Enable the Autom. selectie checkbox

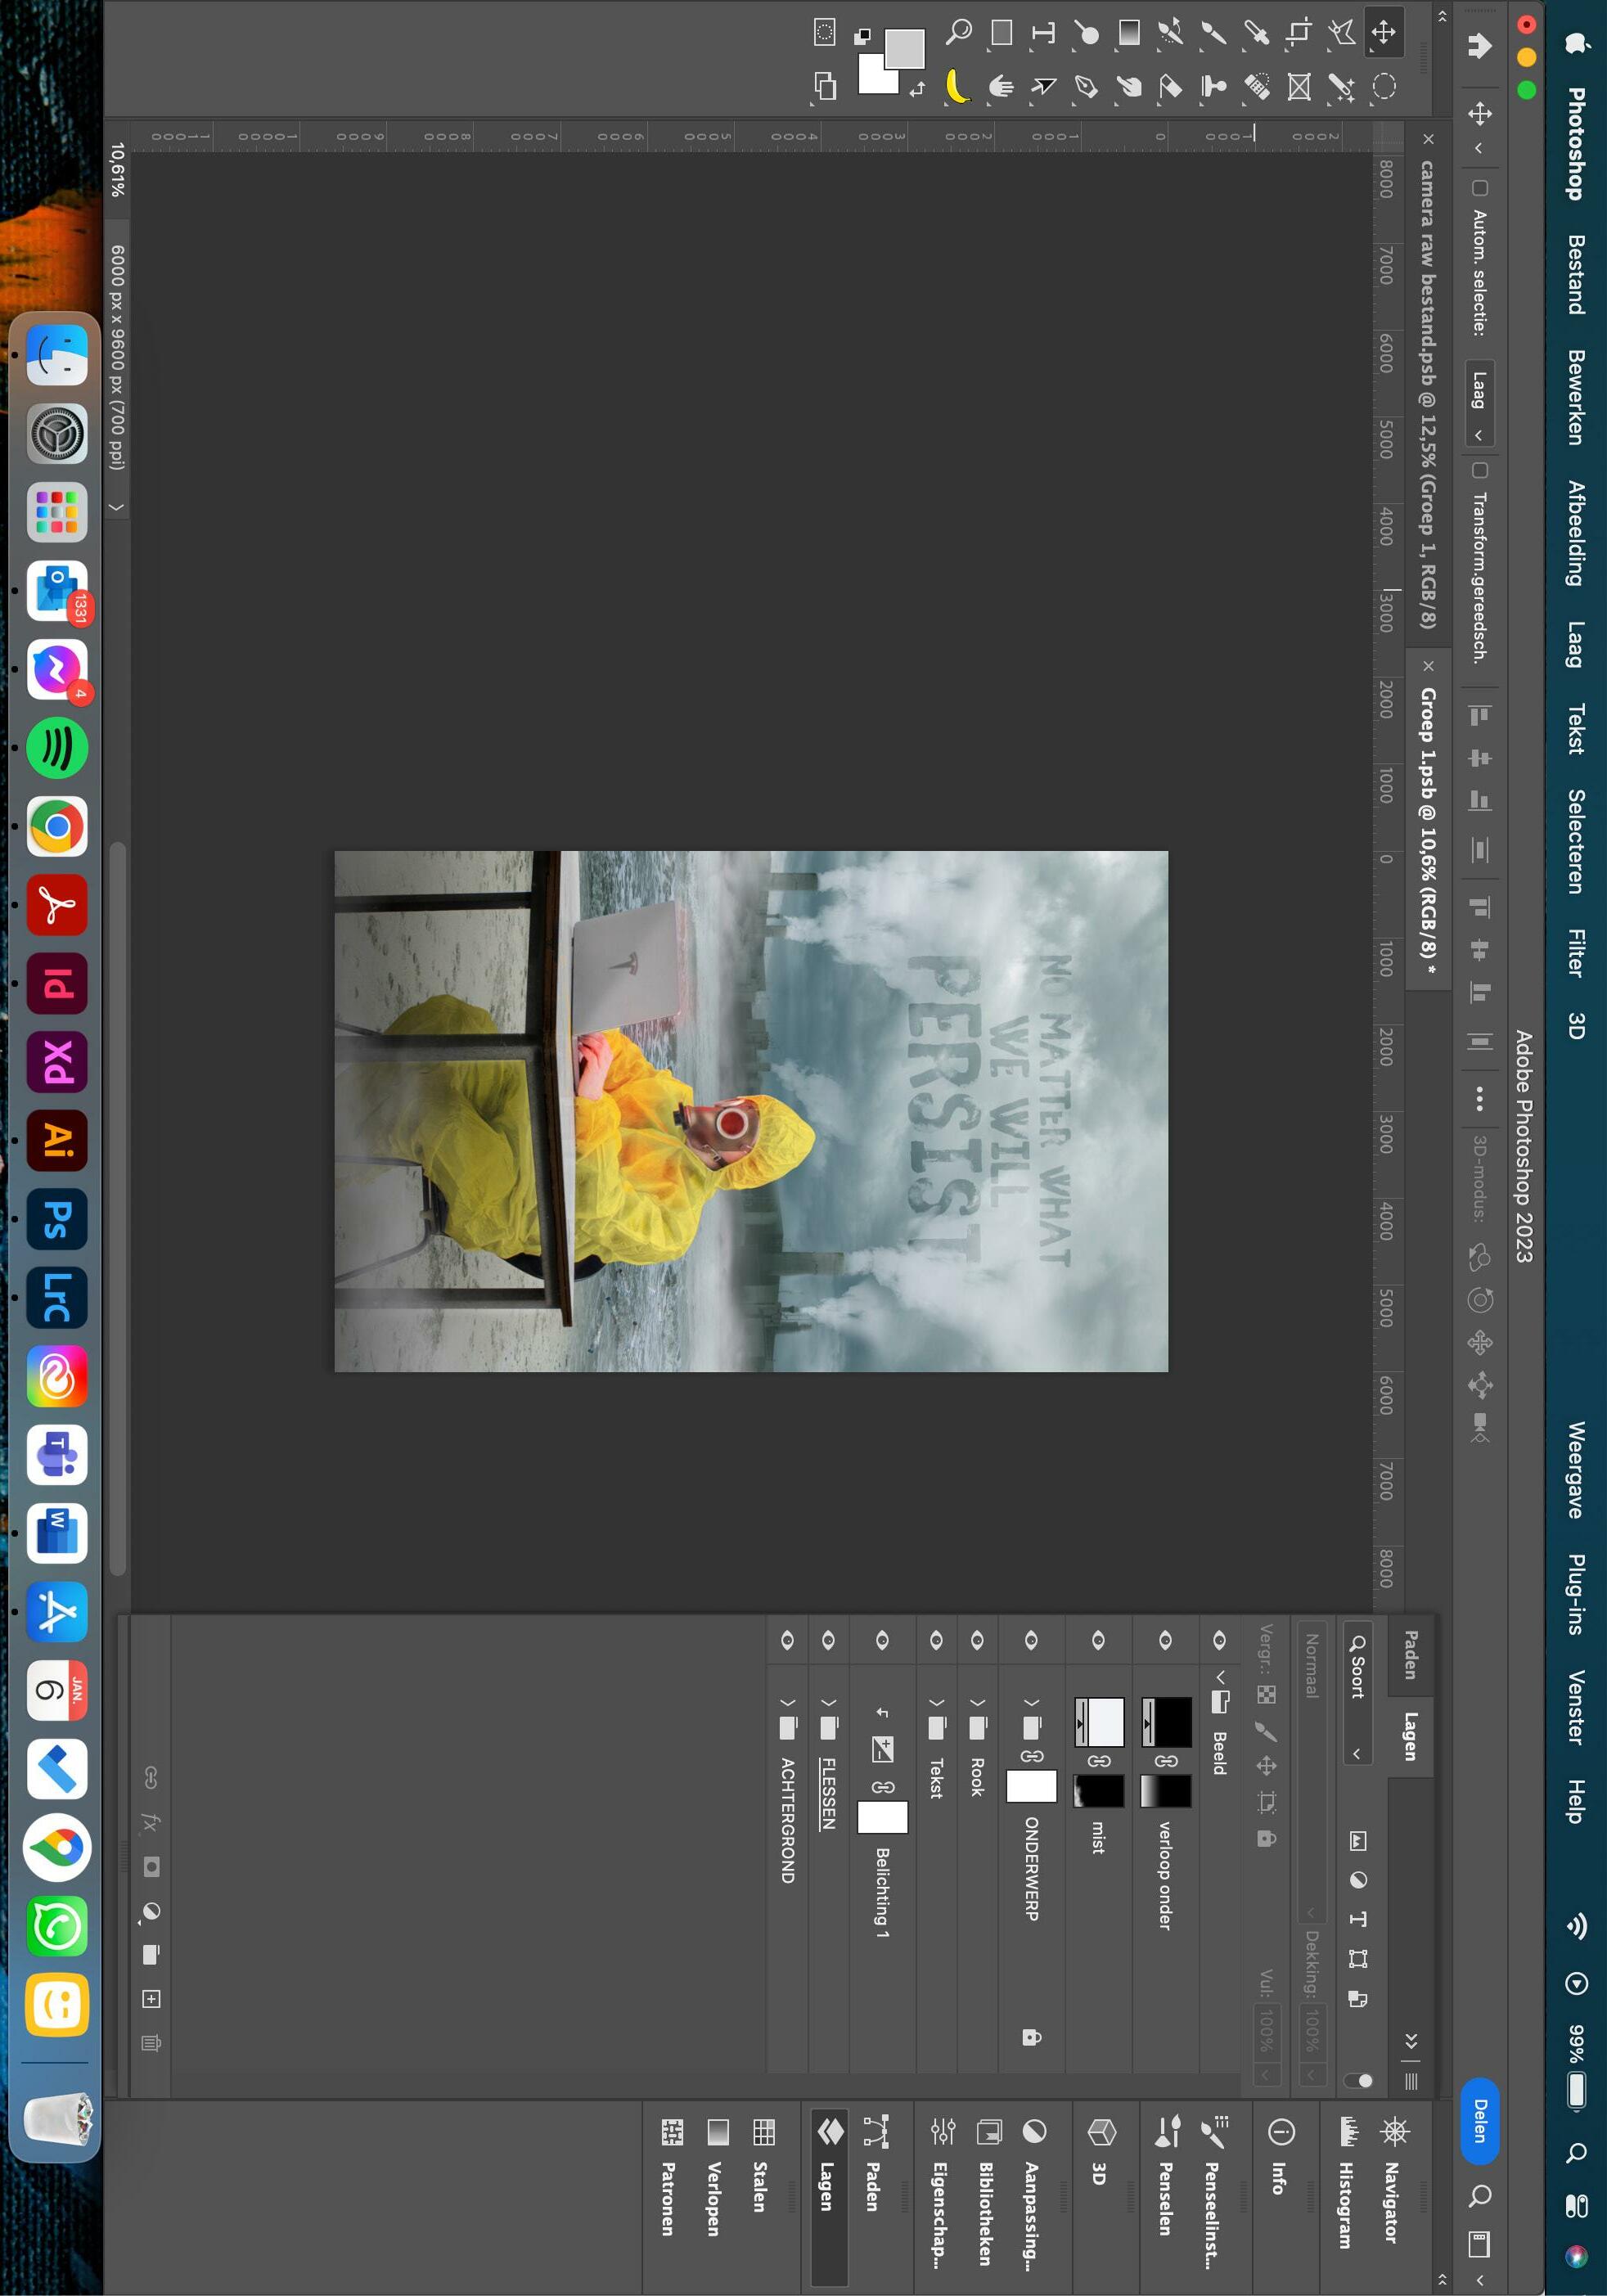(x=1480, y=188)
